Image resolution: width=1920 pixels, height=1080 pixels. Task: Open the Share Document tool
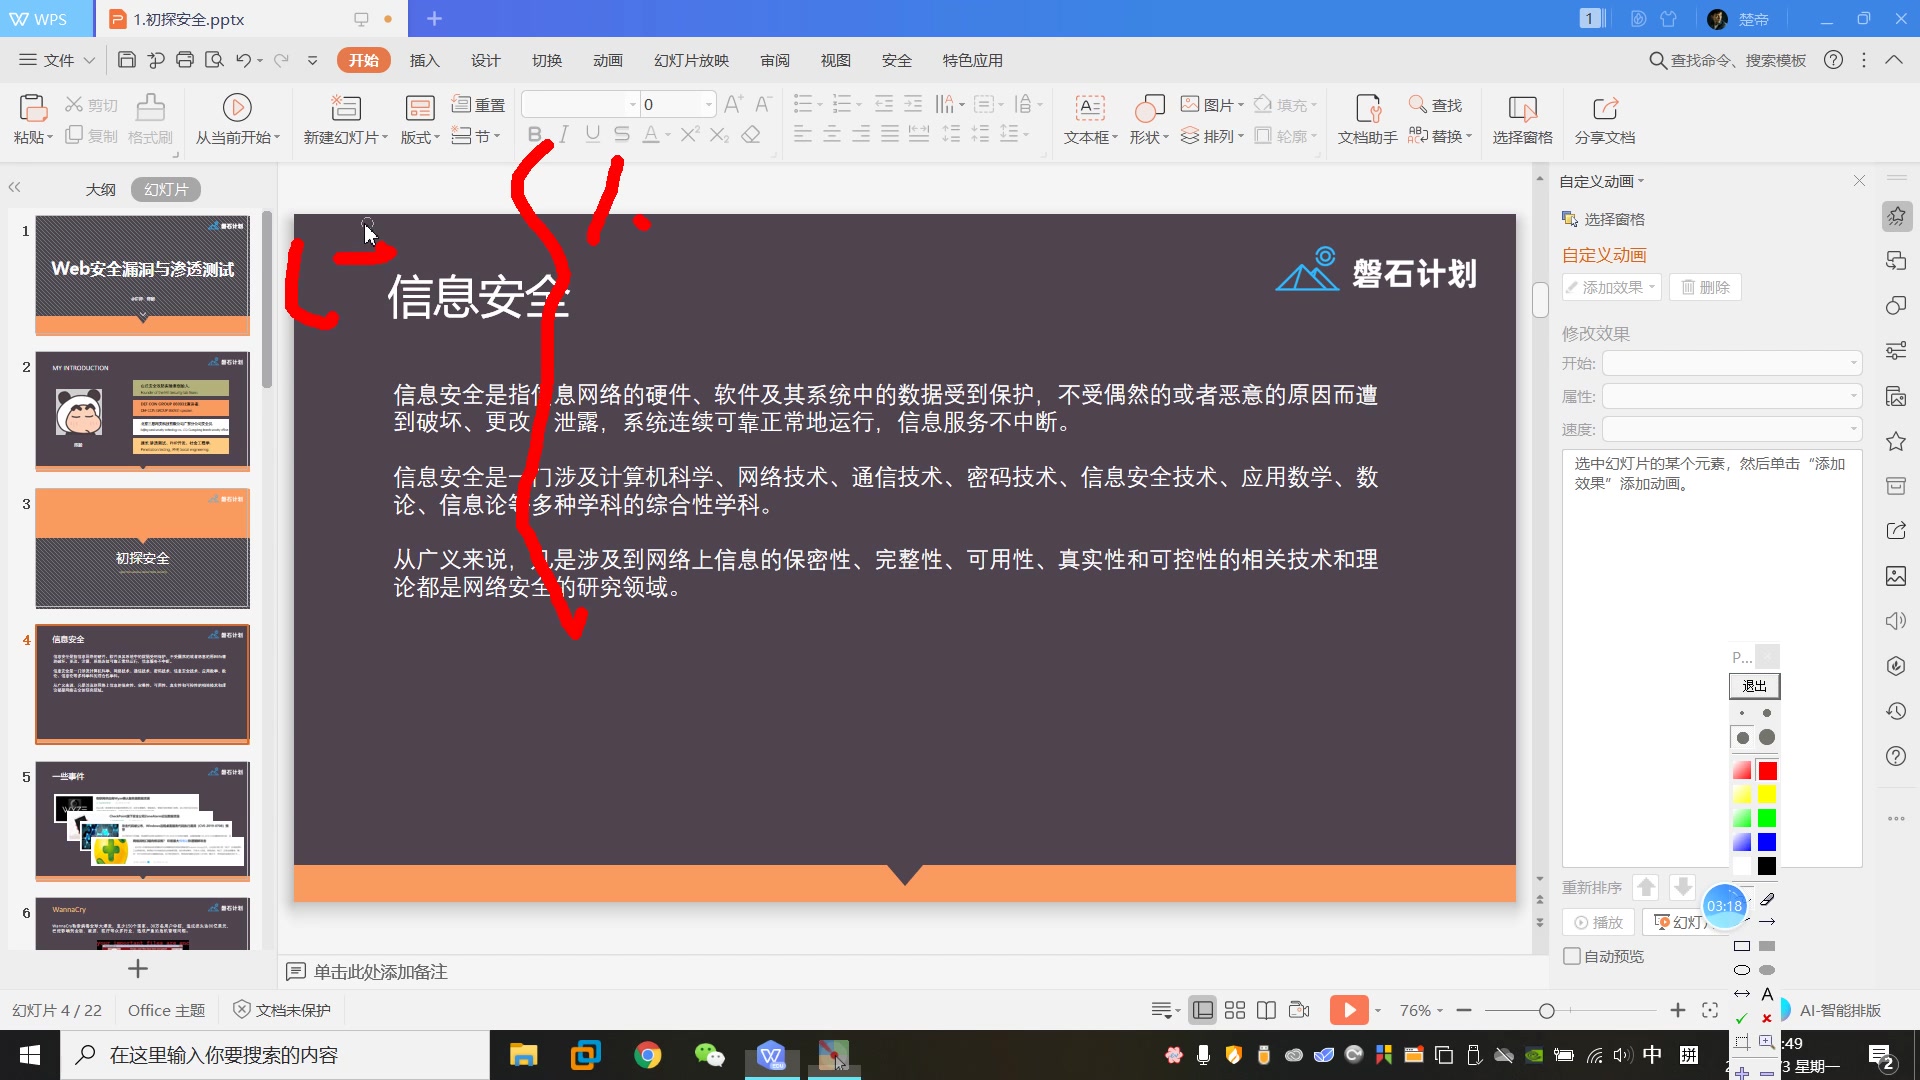click(x=1604, y=108)
